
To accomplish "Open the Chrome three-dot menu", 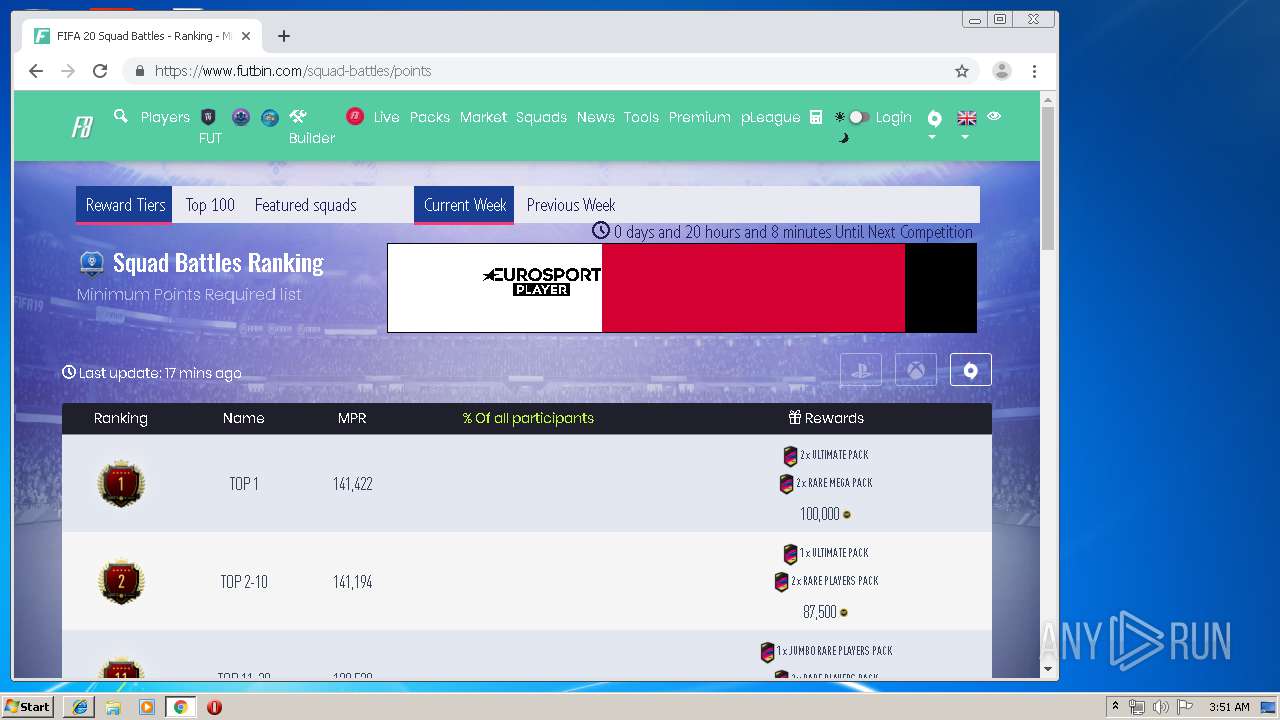I will pyautogui.click(x=1034, y=71).
